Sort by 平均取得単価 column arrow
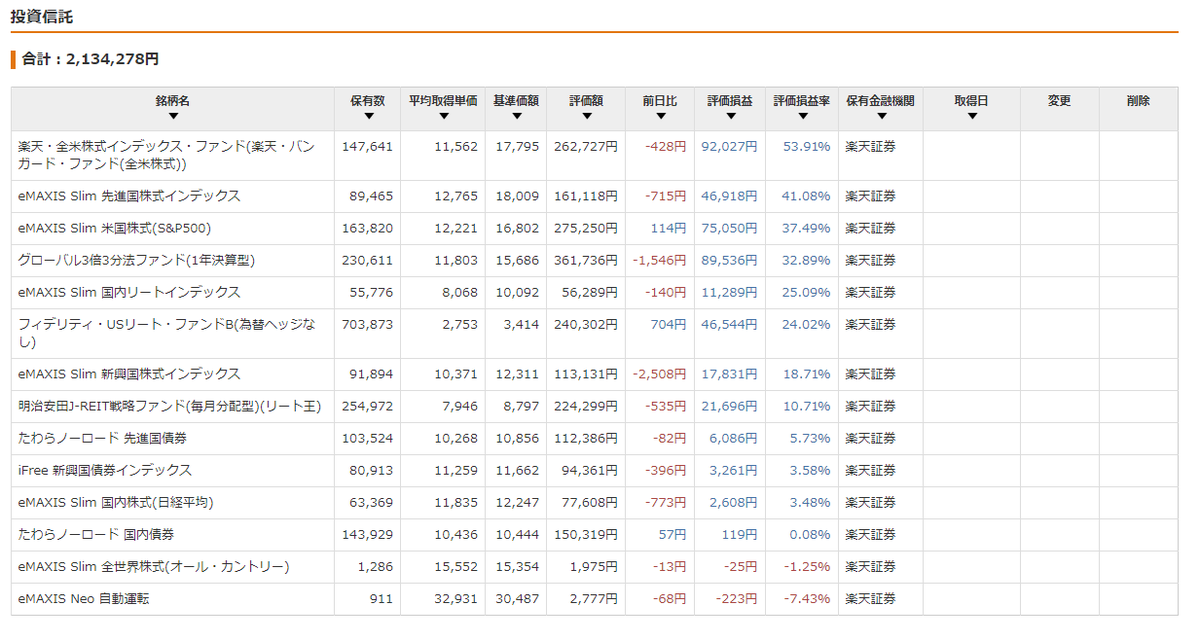 [x=443, y=117]
